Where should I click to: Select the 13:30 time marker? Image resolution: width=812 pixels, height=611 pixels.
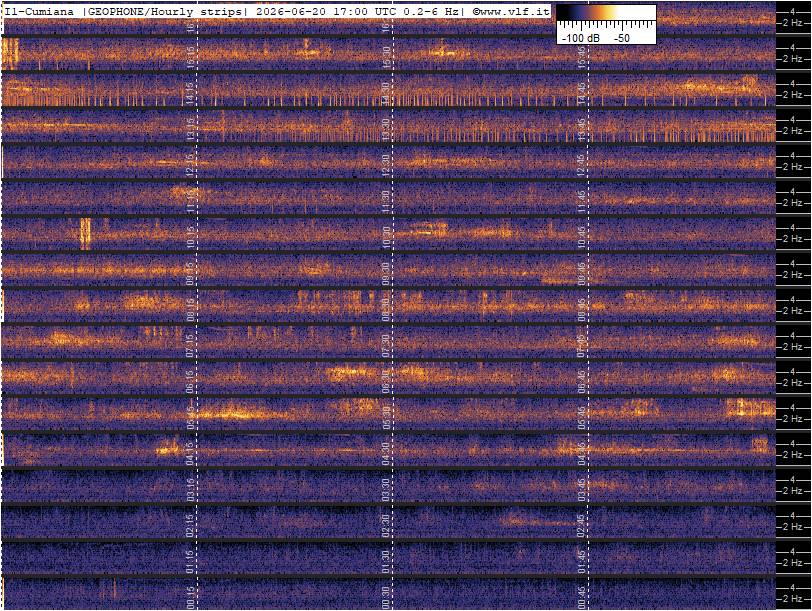tap(386, 129)
